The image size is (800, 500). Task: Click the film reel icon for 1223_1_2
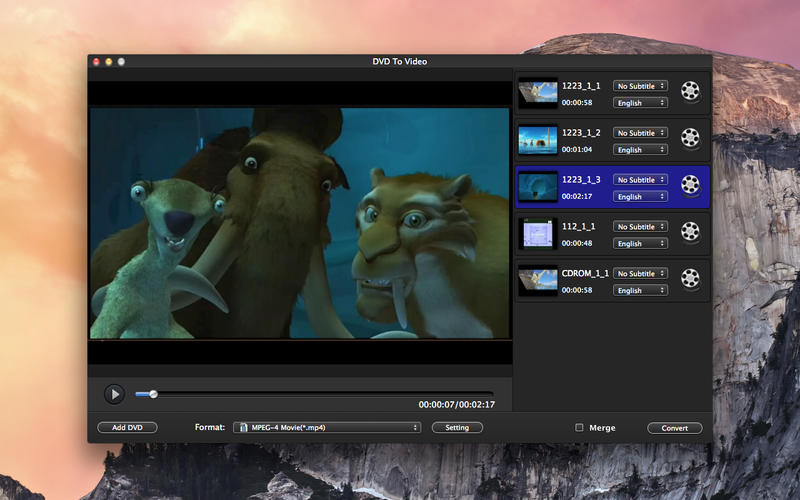(690, 138)
